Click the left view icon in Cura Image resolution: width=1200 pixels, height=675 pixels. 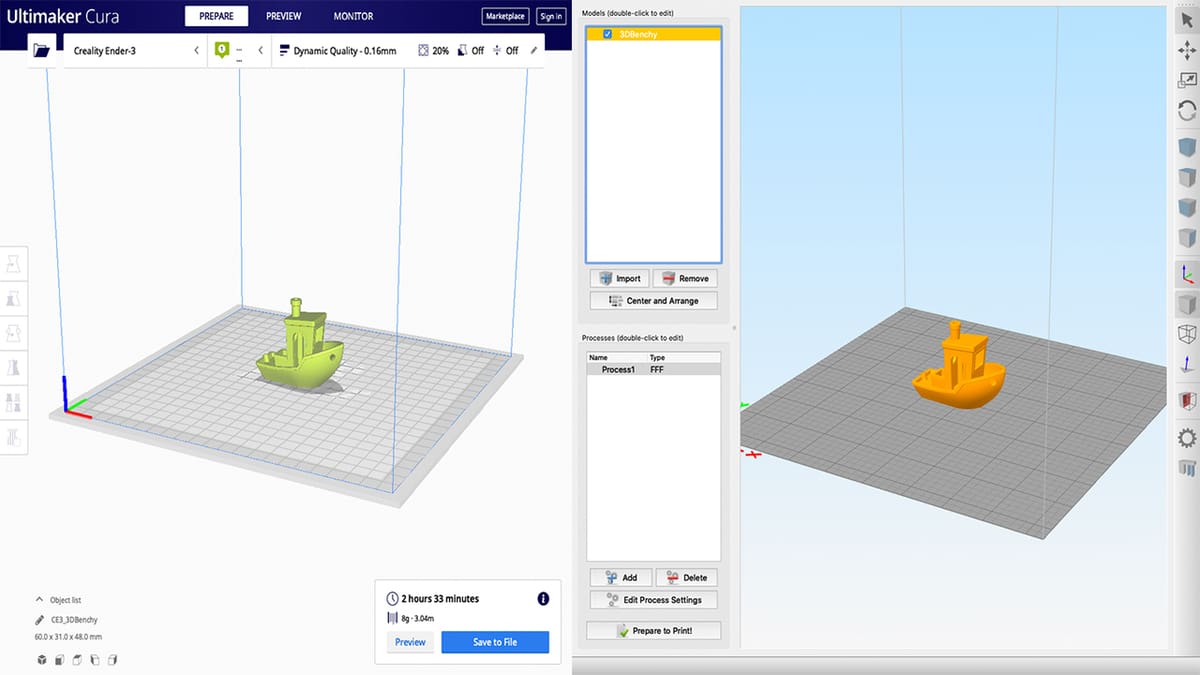[x=95, y=659]
